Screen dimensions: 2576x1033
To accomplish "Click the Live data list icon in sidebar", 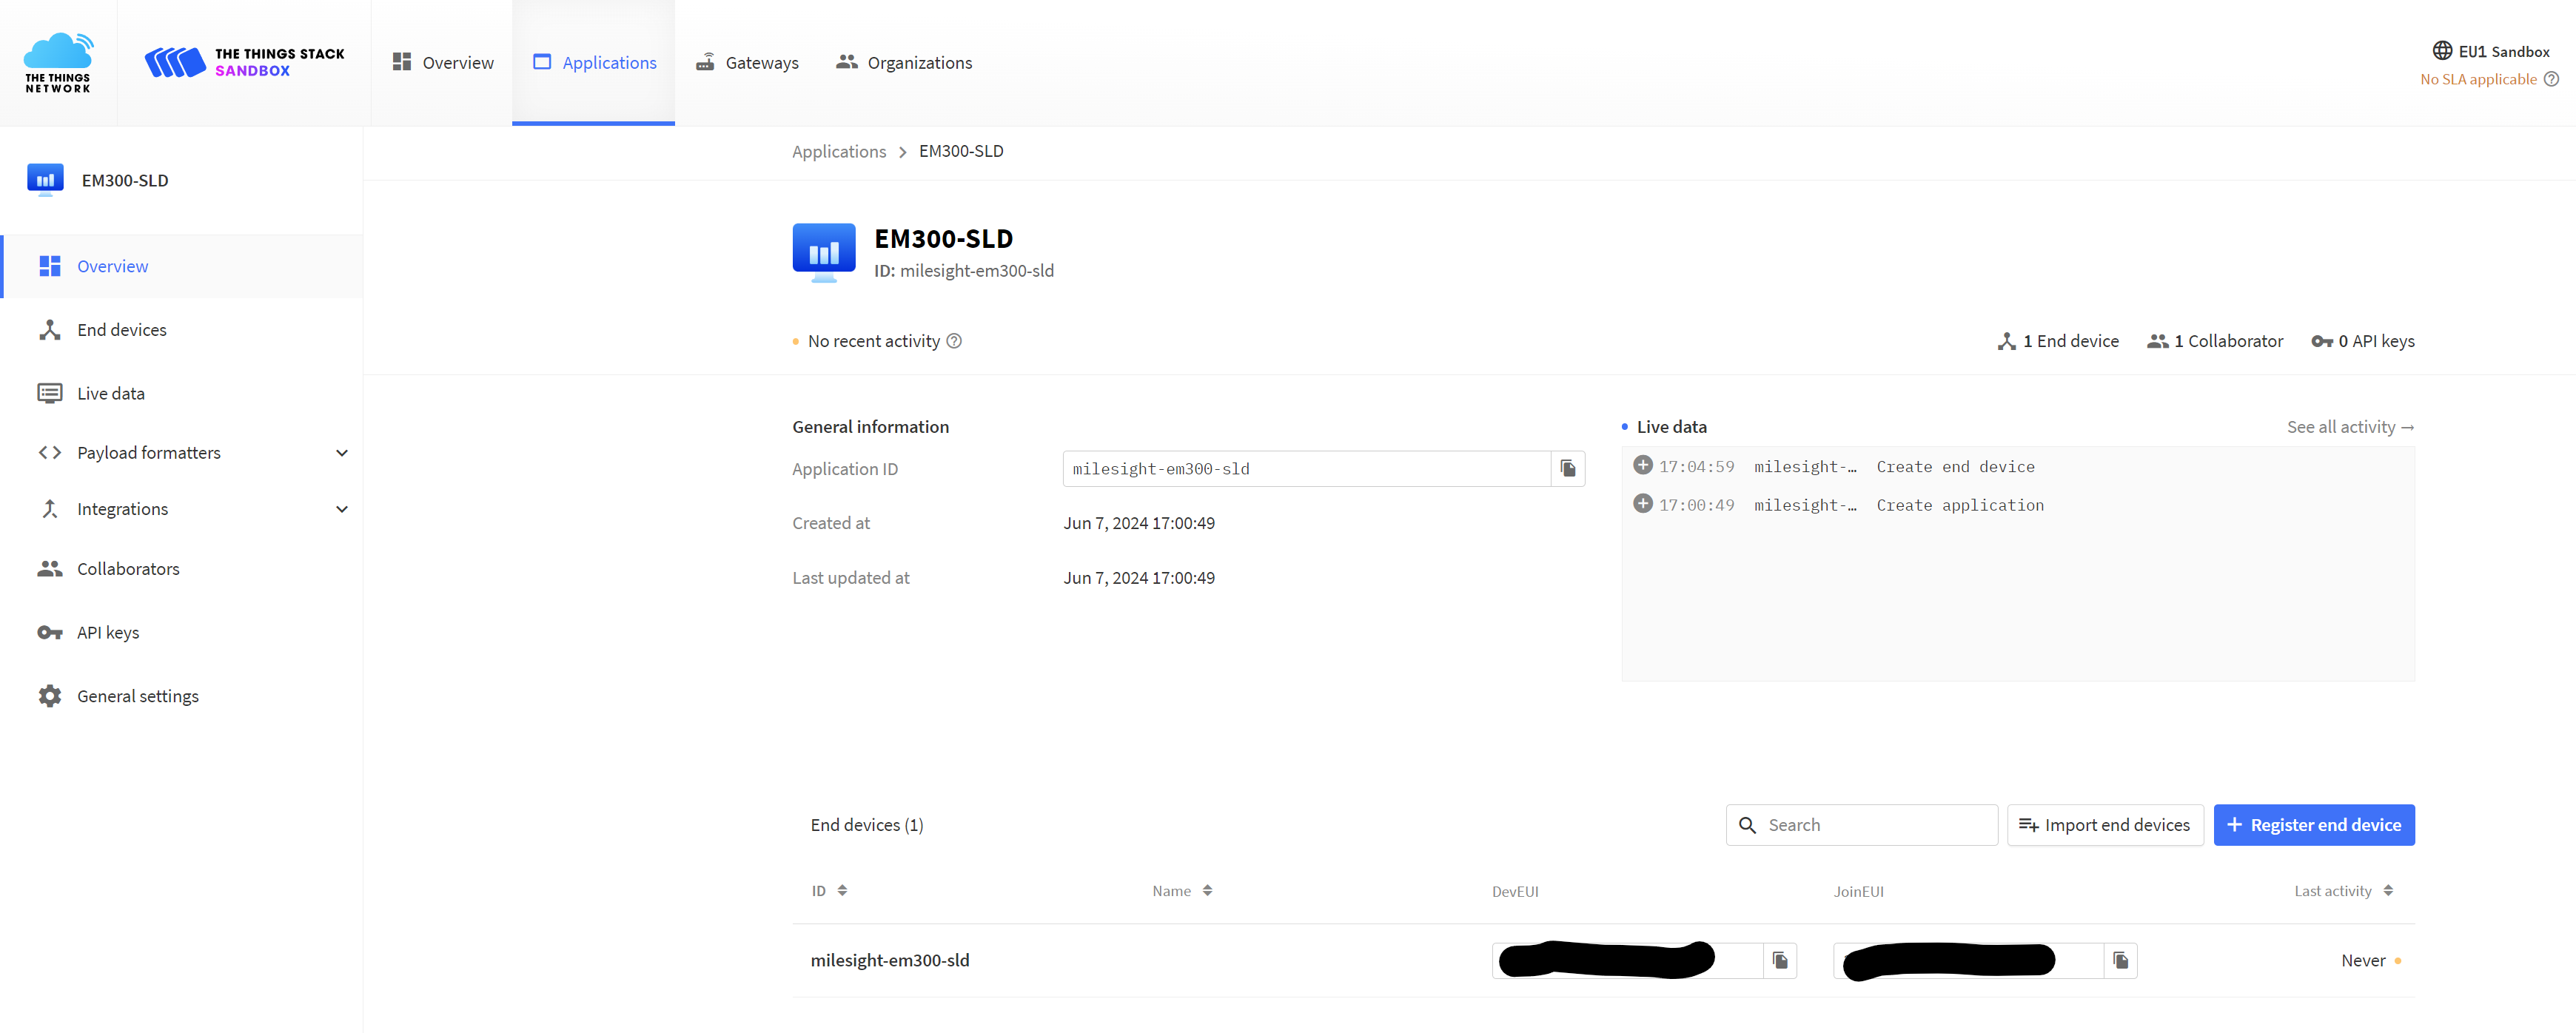I will click(x=50, y=393).
